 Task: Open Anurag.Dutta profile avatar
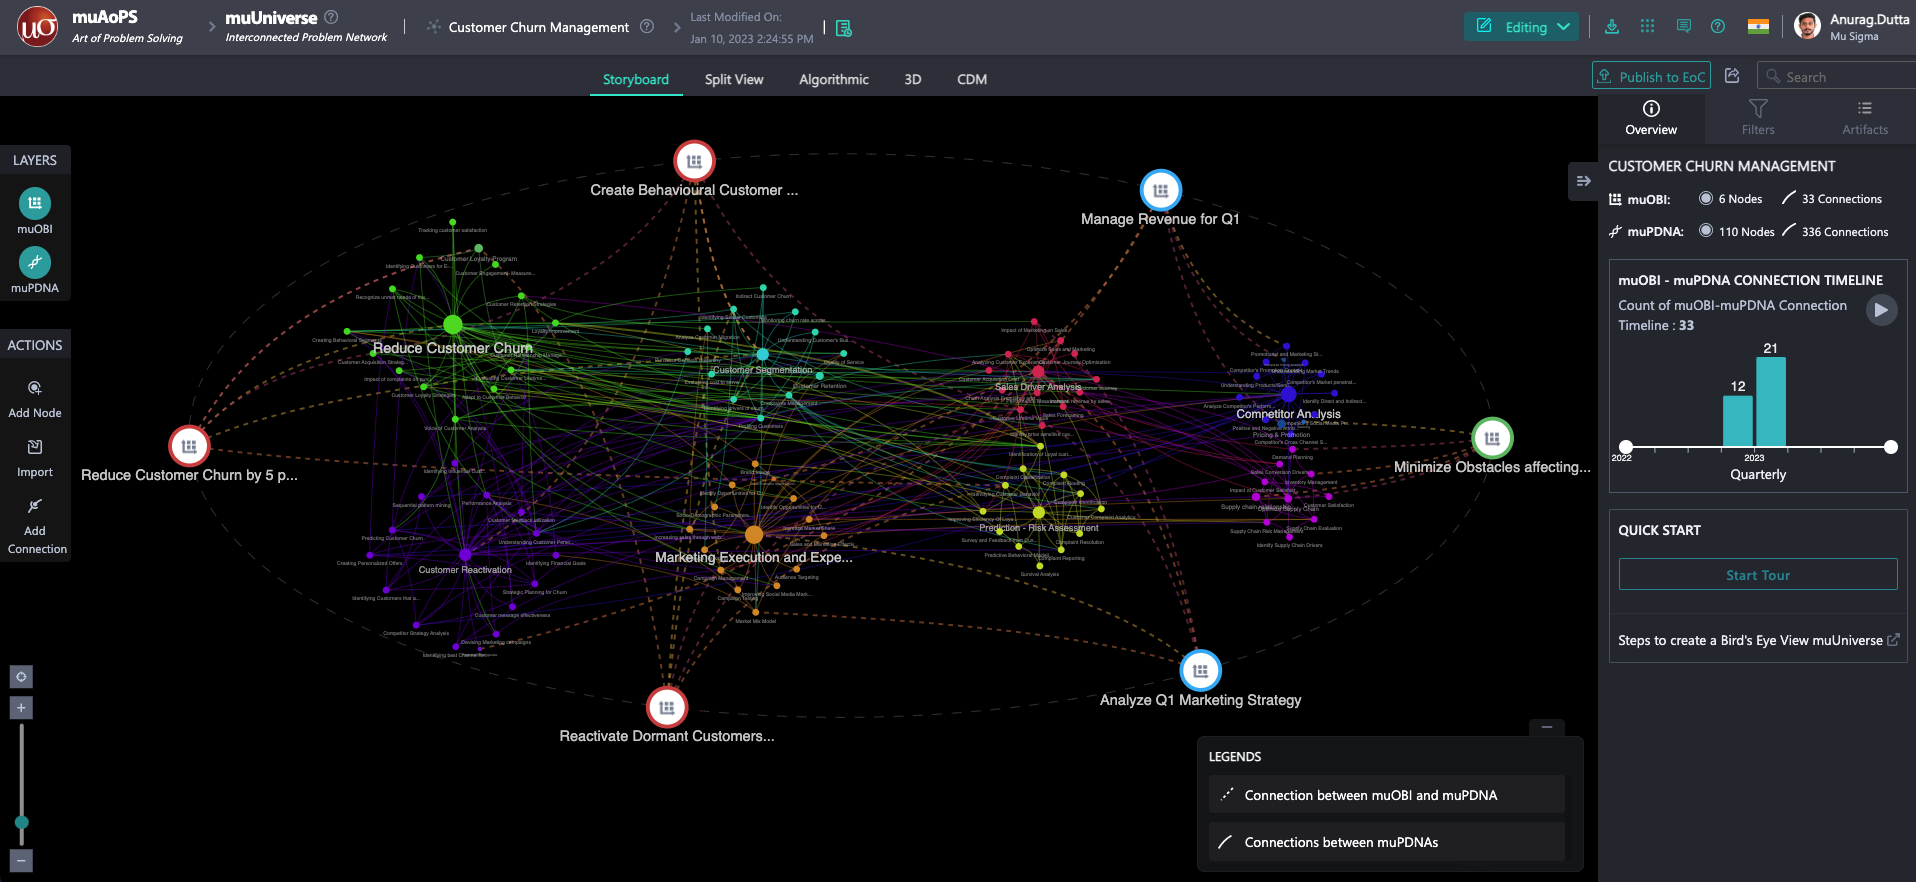[1807, 27]
